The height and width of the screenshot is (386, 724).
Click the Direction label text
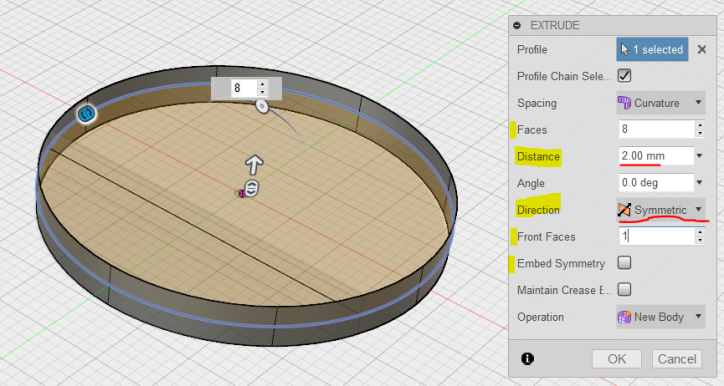click(538, 210)
